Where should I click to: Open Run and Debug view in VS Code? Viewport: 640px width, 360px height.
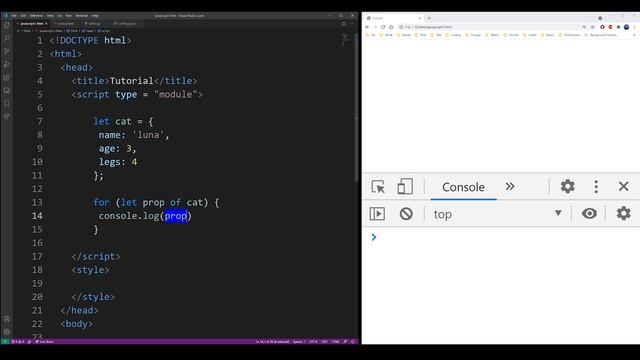click(7, 64)
